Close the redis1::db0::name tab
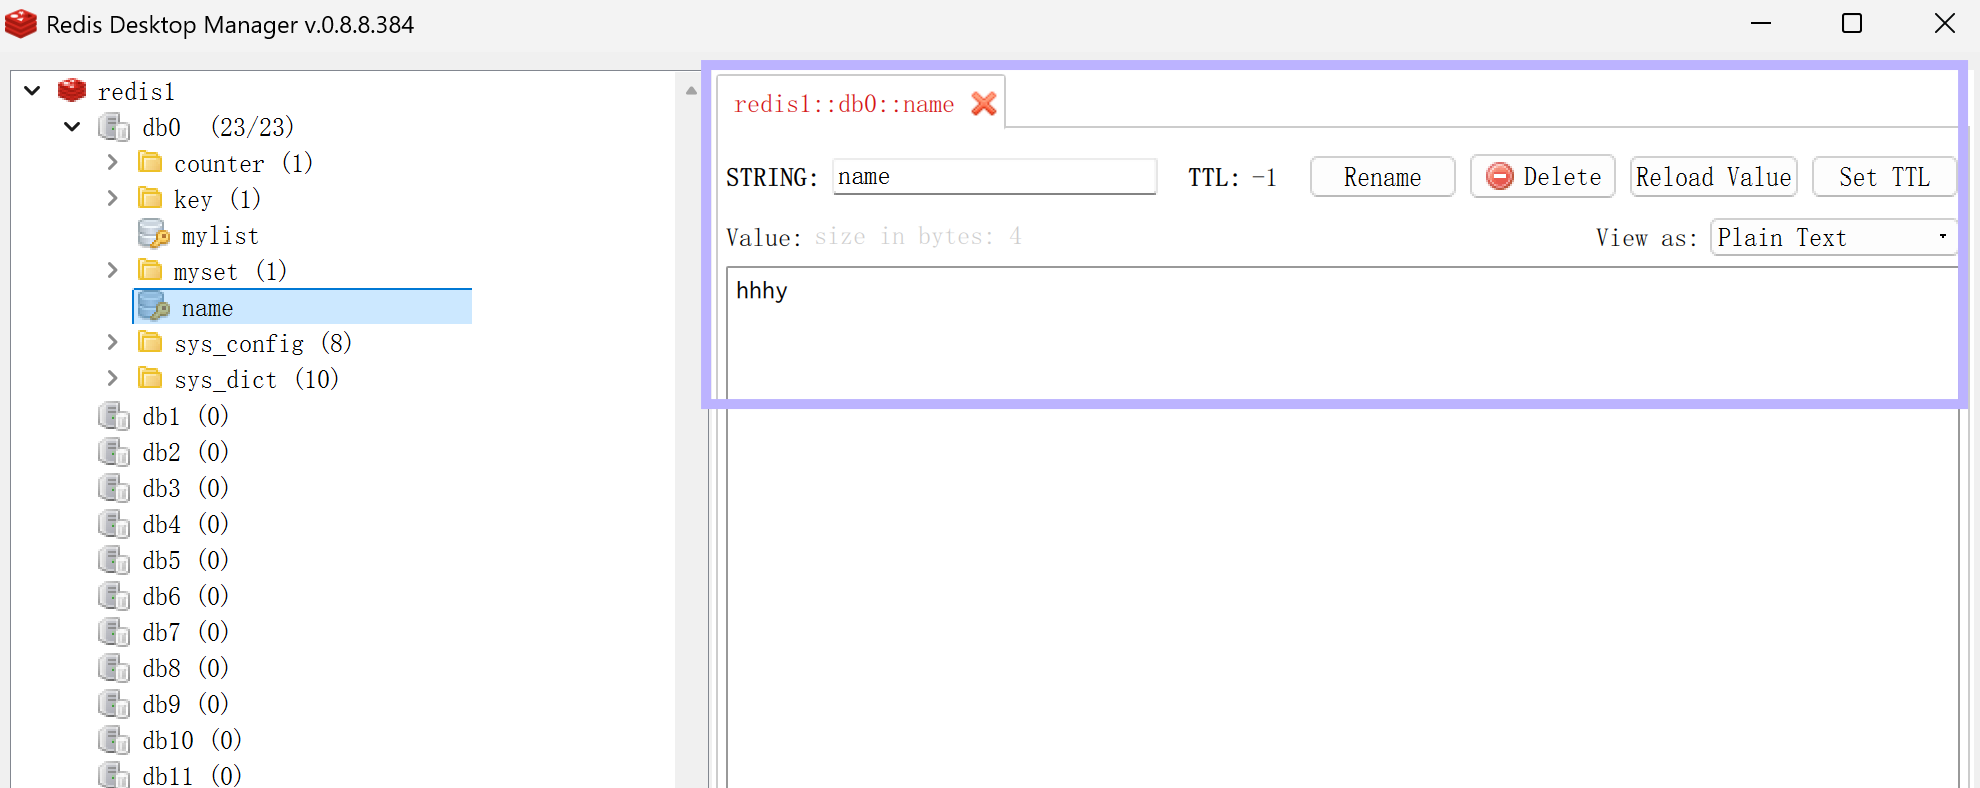 coord(984,104)
